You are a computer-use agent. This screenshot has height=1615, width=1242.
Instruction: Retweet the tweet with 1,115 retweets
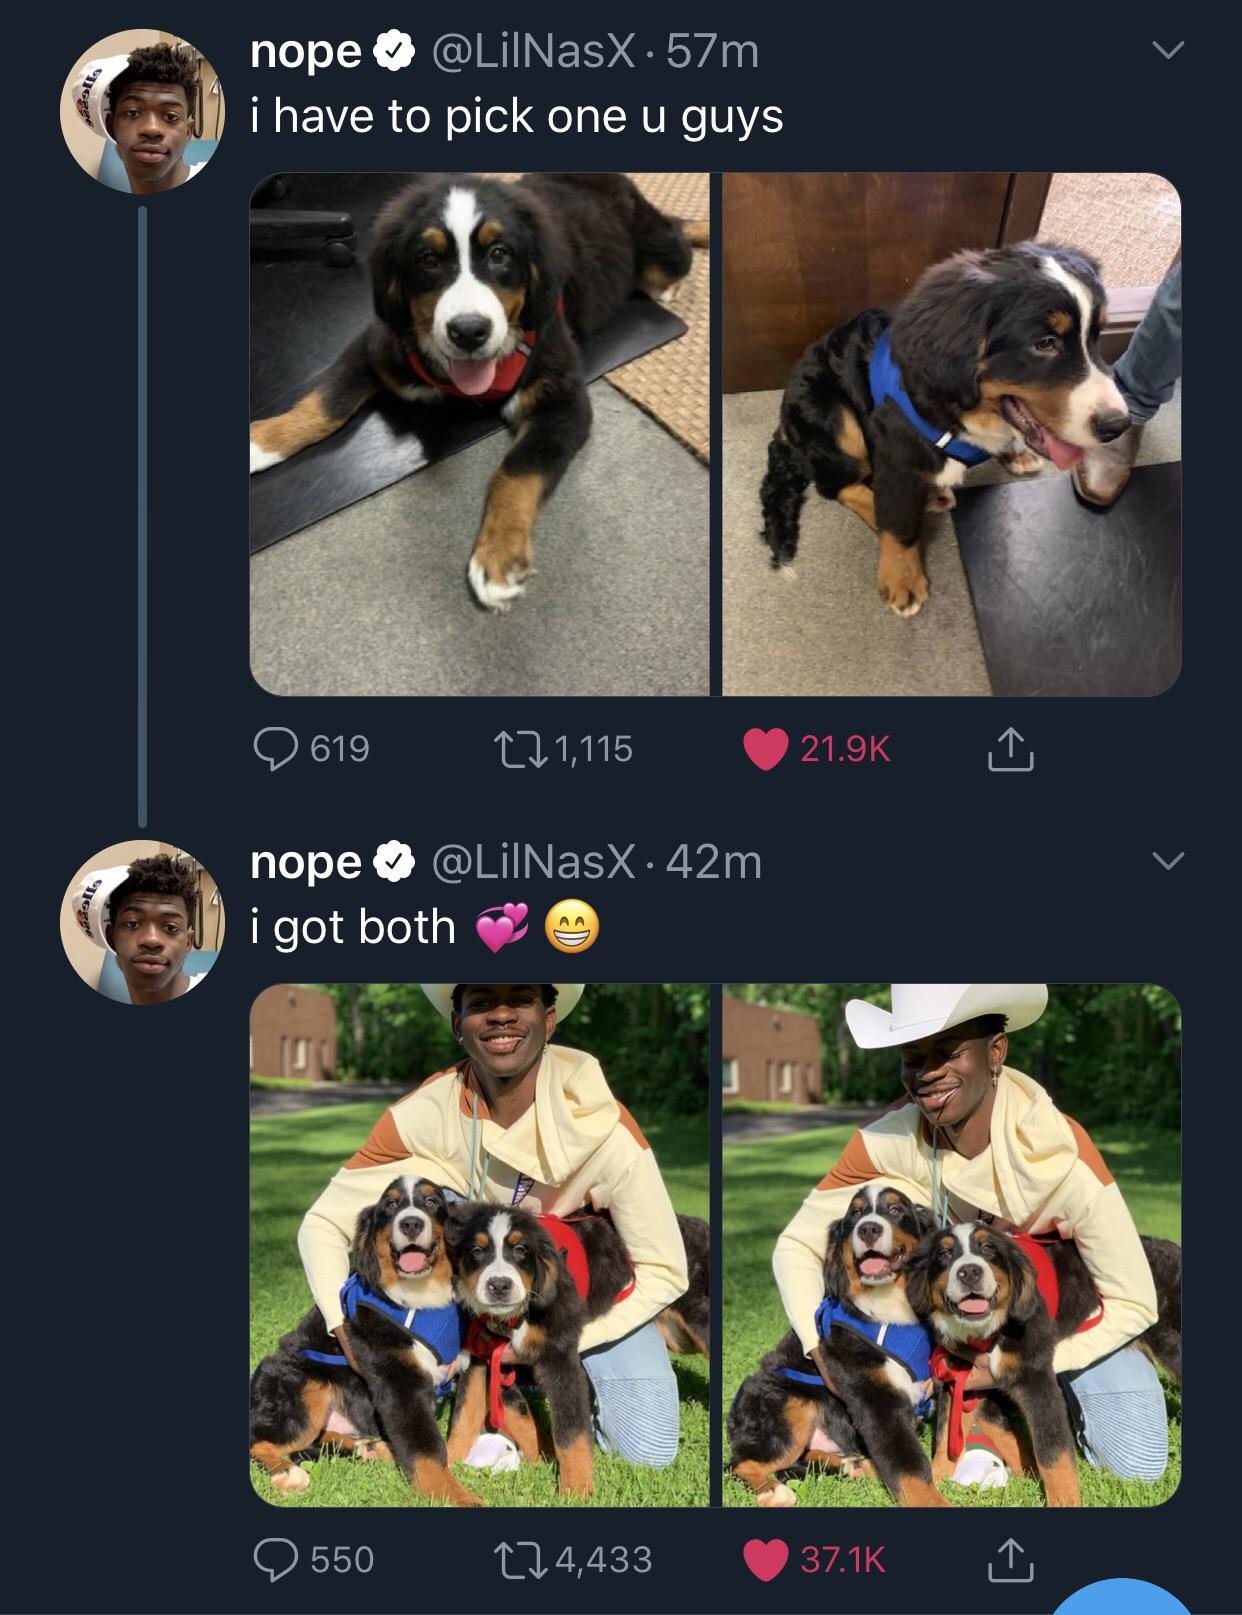pos(518,748)
